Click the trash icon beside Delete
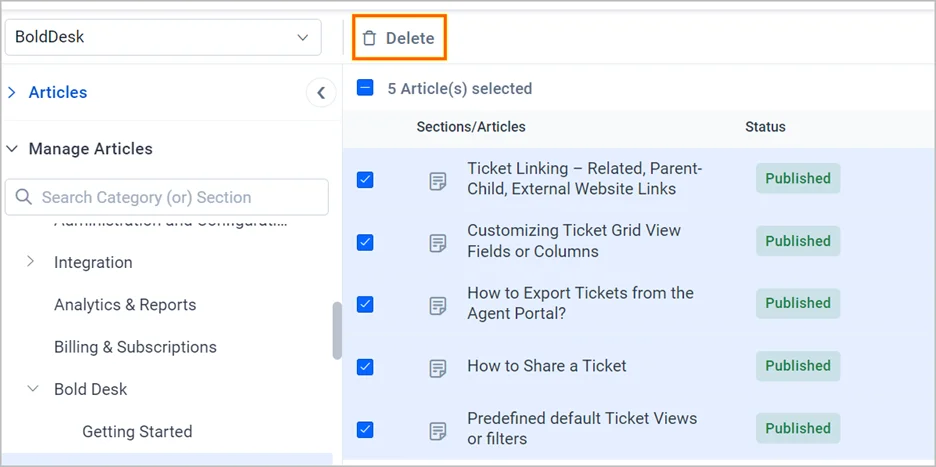 370,38
